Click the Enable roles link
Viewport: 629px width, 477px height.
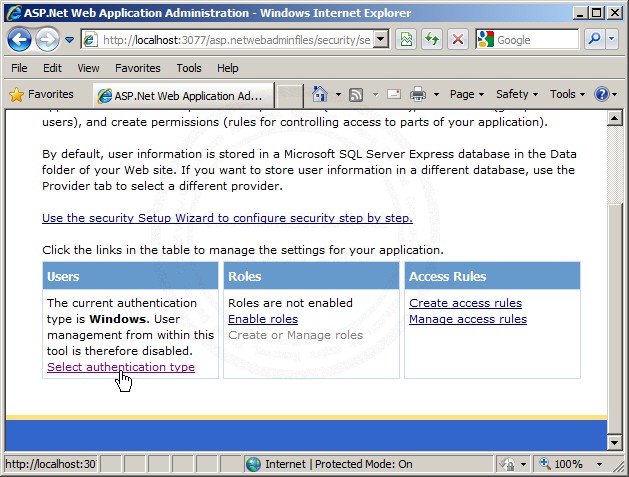[x=263, y=319]
